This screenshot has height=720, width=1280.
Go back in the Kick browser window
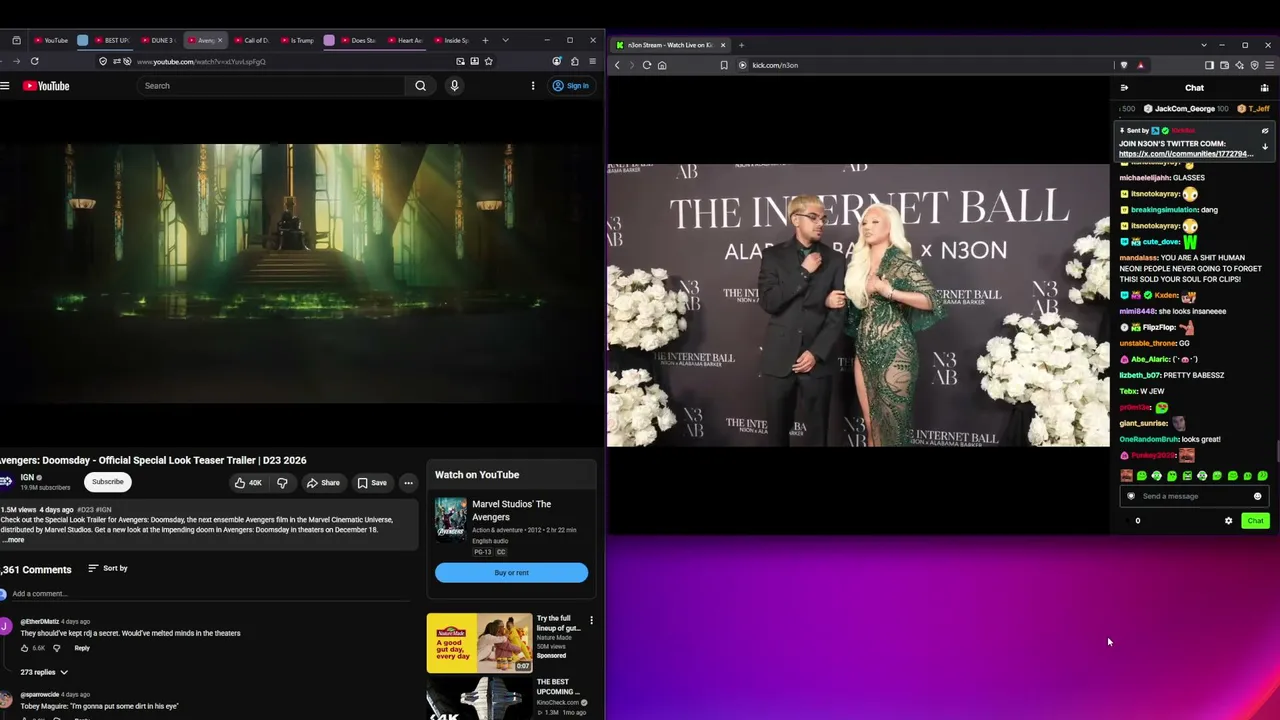coord(617,65)
